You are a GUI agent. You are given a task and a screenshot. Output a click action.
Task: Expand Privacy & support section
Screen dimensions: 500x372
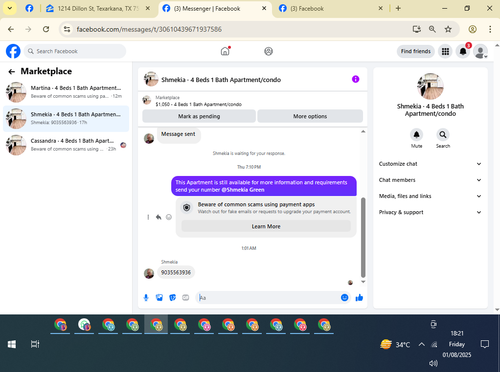tap(430, 212)
